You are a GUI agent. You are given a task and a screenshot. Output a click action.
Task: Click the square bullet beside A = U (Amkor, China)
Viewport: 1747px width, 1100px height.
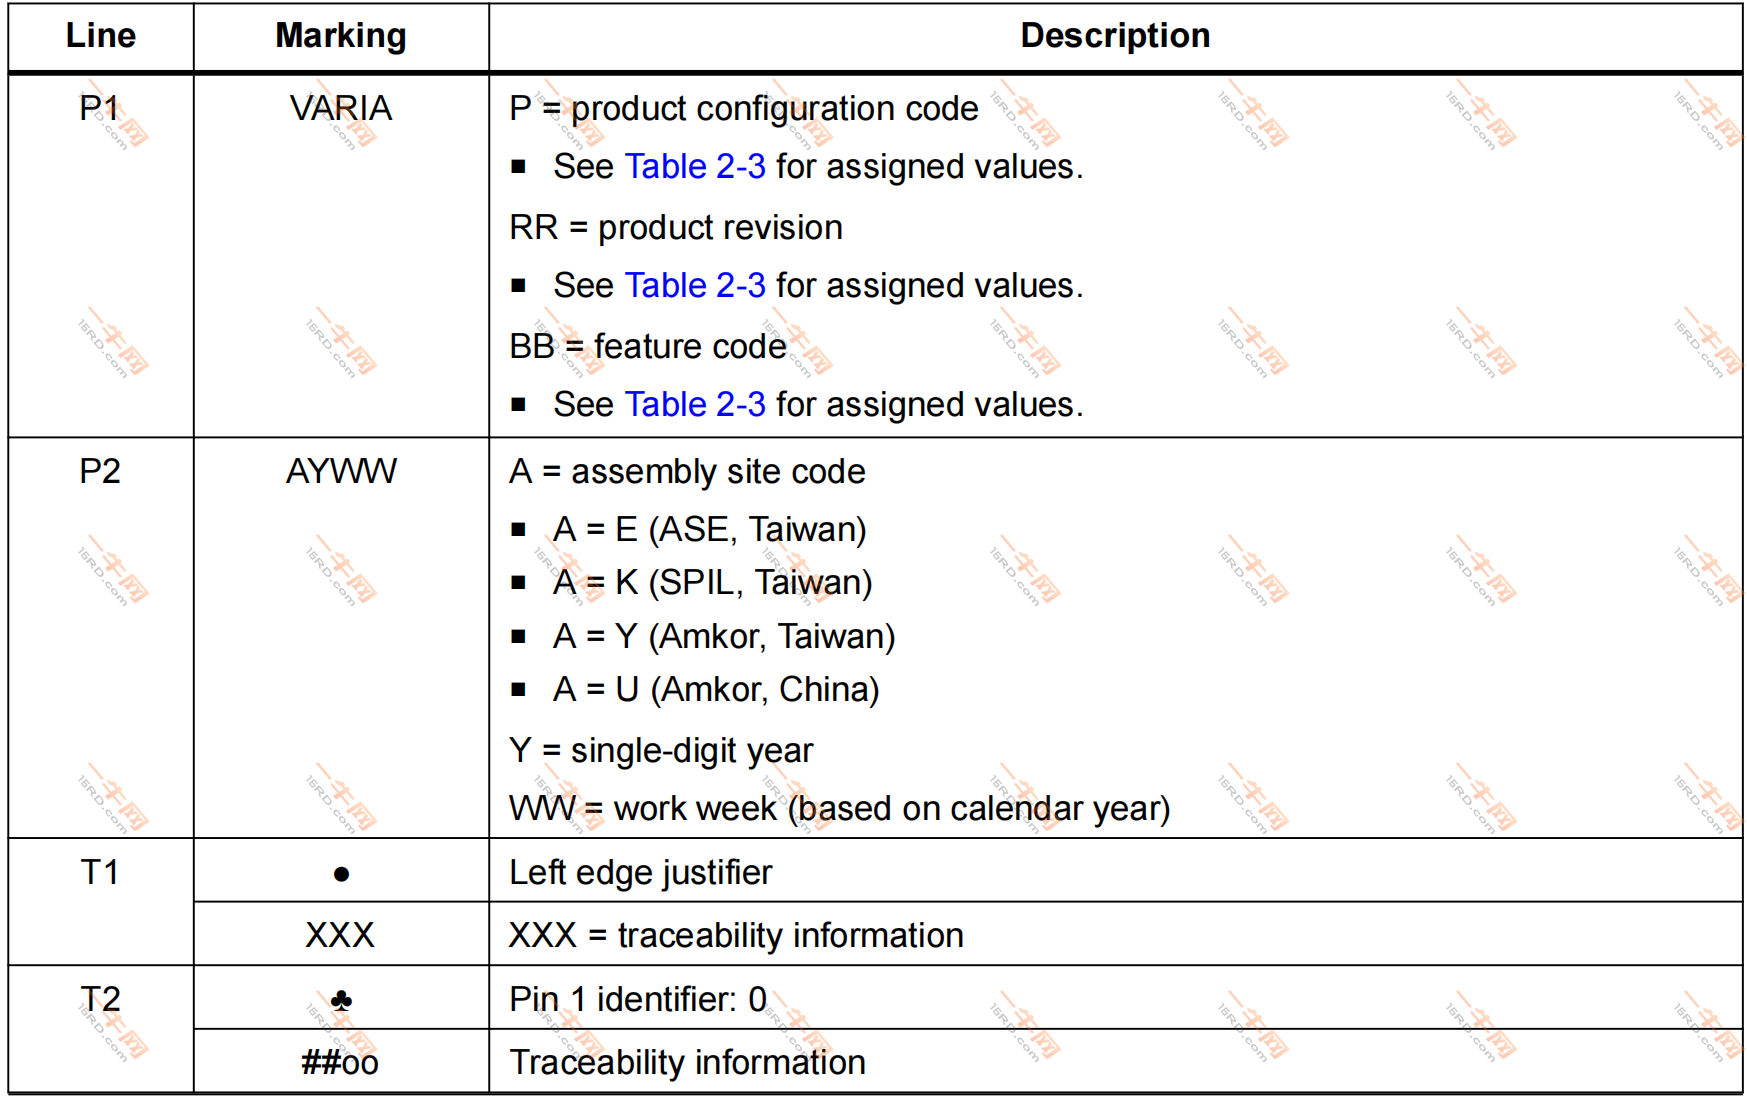pos(518,689)
